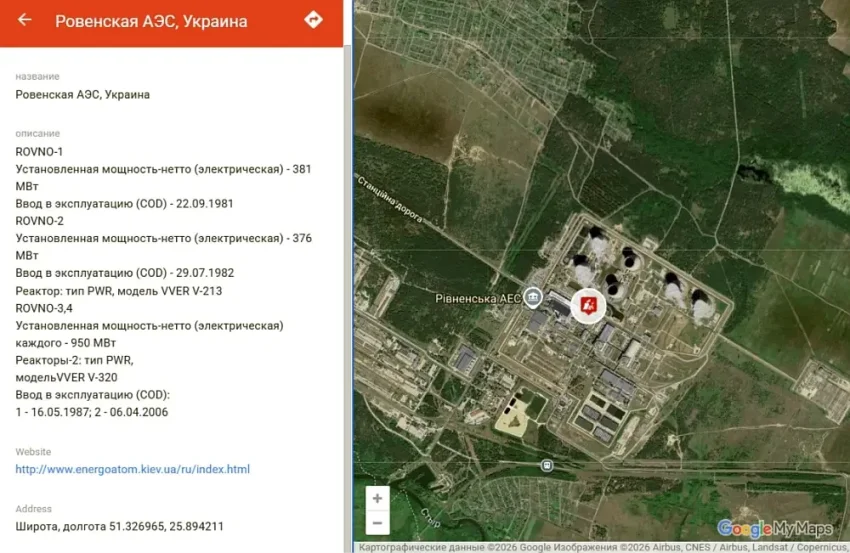Zoom out with the minus button
Image resolution: width=850 pixels, height=553 pixels.
[x=377, y=523]
